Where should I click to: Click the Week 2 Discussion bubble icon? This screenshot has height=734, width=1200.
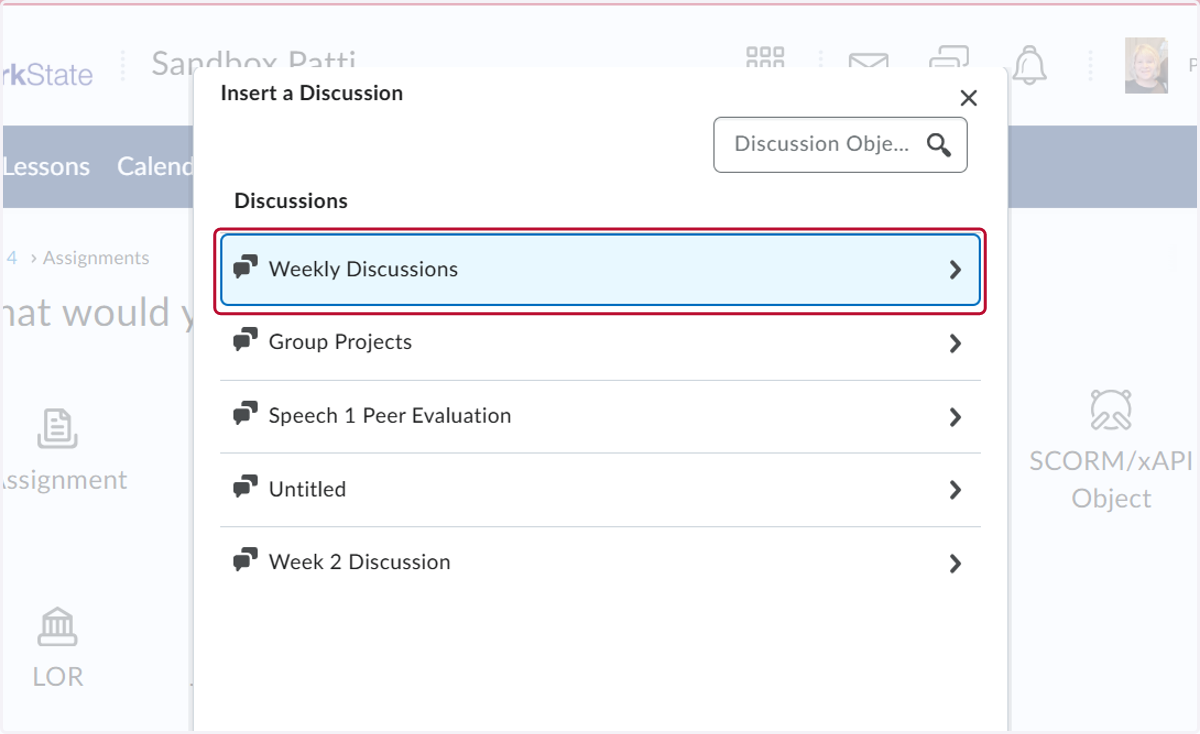point(245,561)
